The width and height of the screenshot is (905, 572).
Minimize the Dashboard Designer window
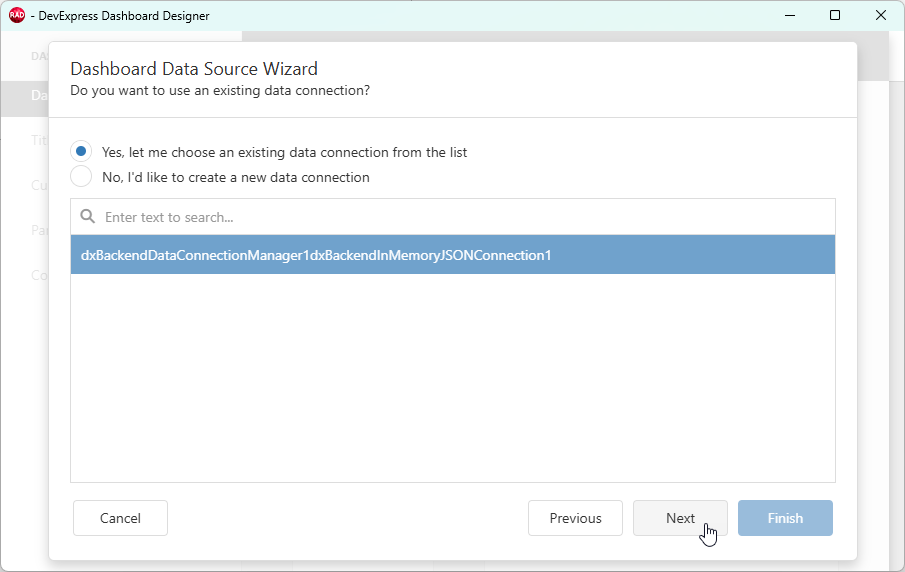click(790, 16)
